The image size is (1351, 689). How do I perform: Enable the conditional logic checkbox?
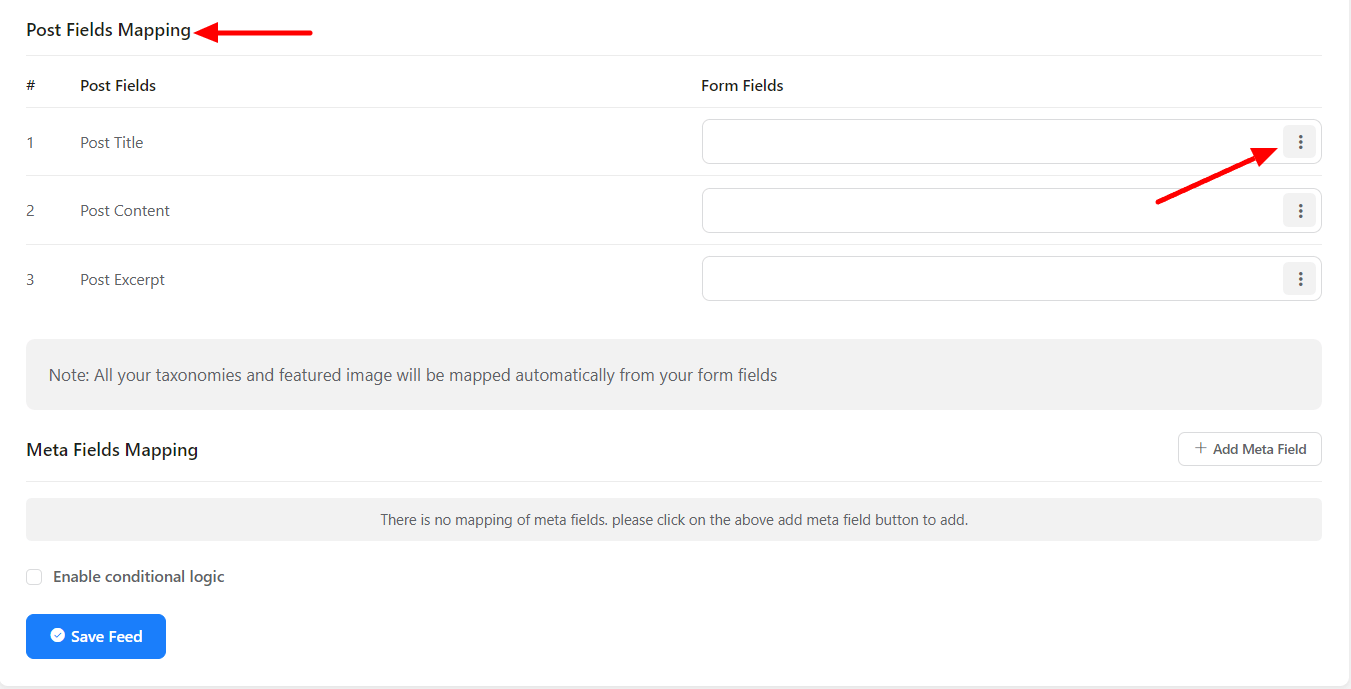click(x=34, y=577)
